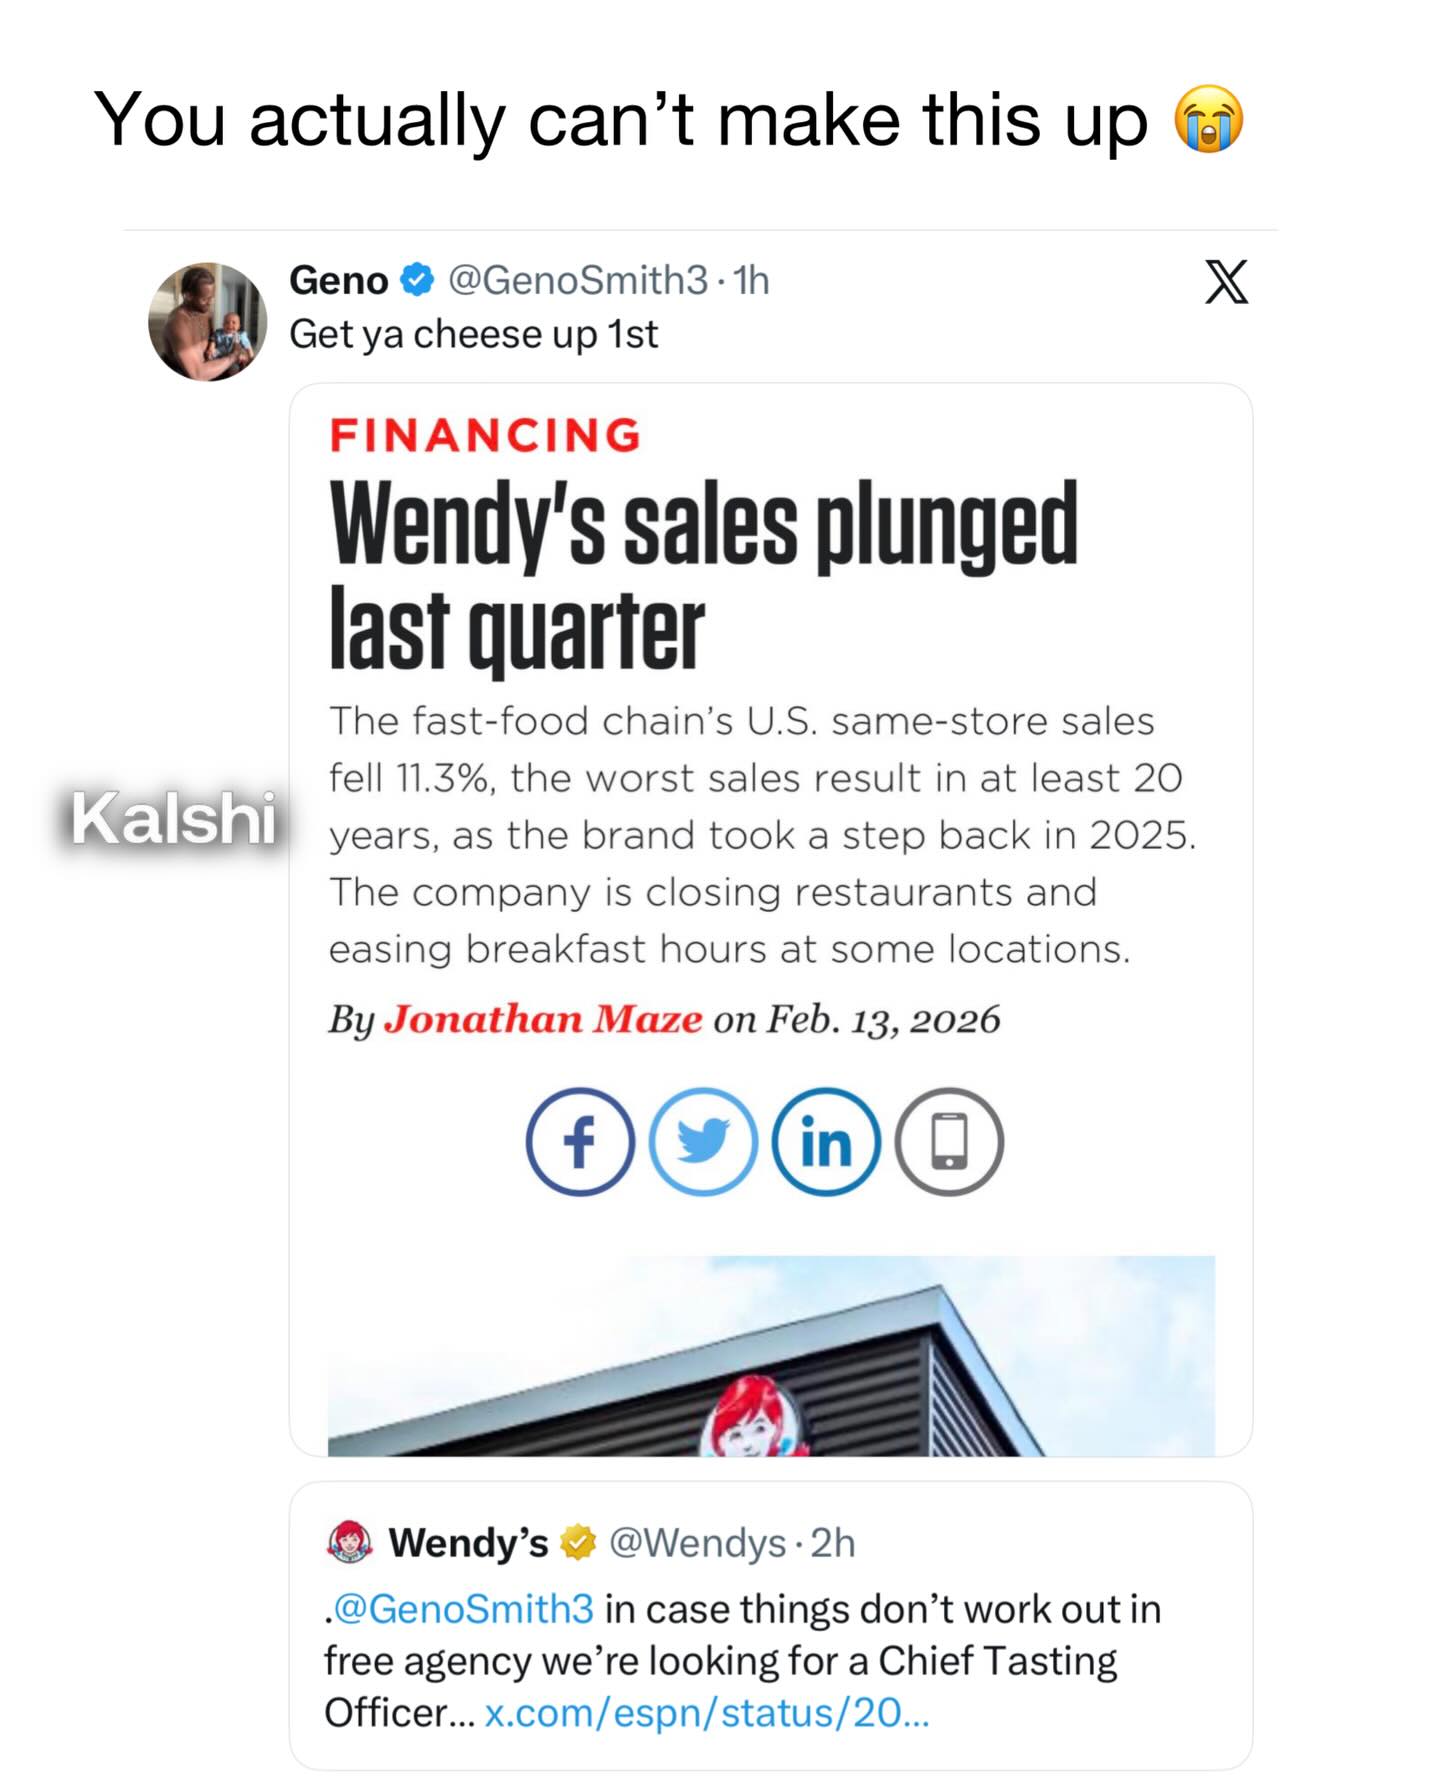Click the mobile phone share icon
1440x1788 pixels.
tap(949, 1141)
